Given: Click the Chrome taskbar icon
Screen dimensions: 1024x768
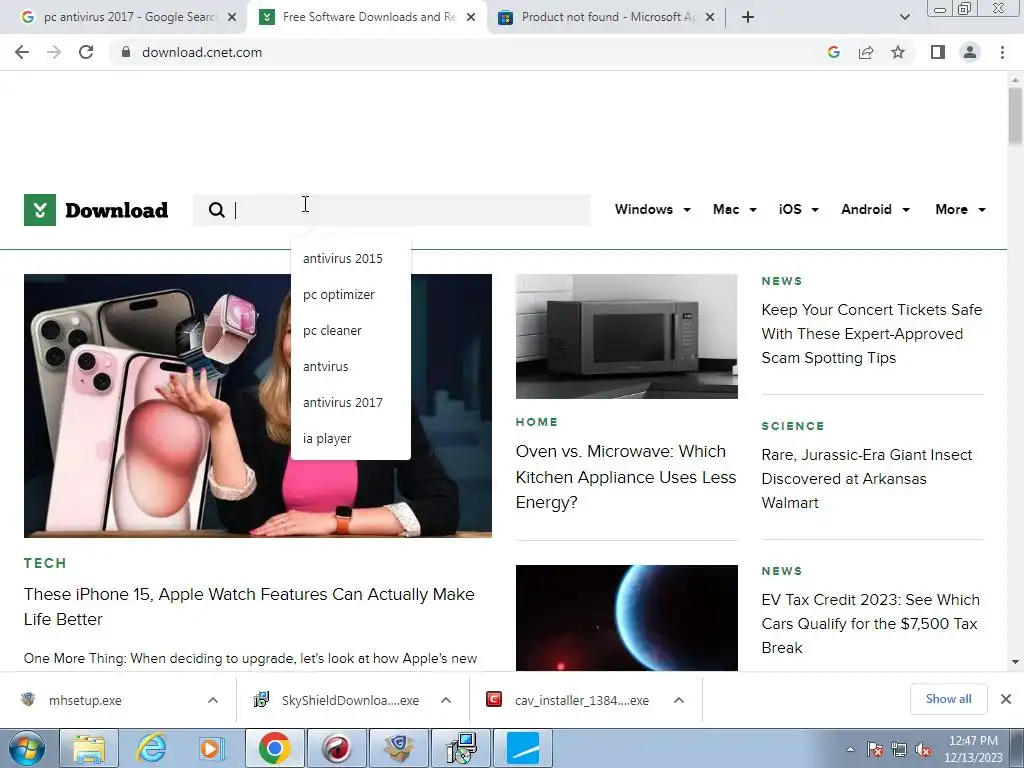Looking at the screenshot, I should click(x=274, y=748).
